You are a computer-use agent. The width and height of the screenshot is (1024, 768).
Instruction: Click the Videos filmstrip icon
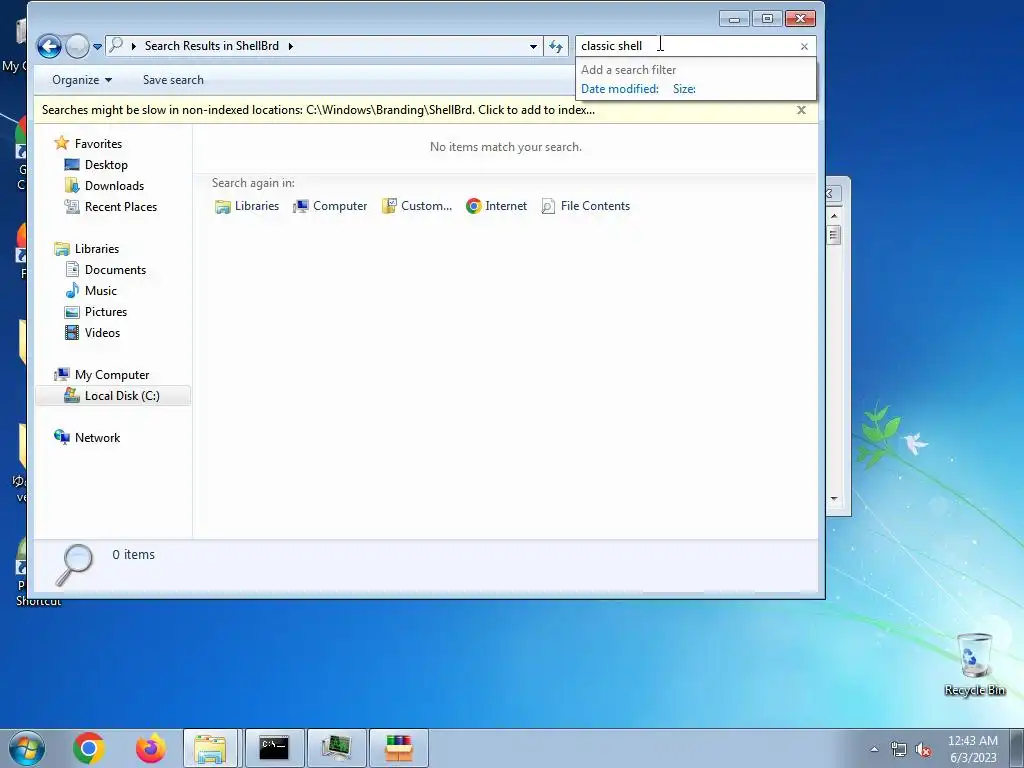(72, 332)
